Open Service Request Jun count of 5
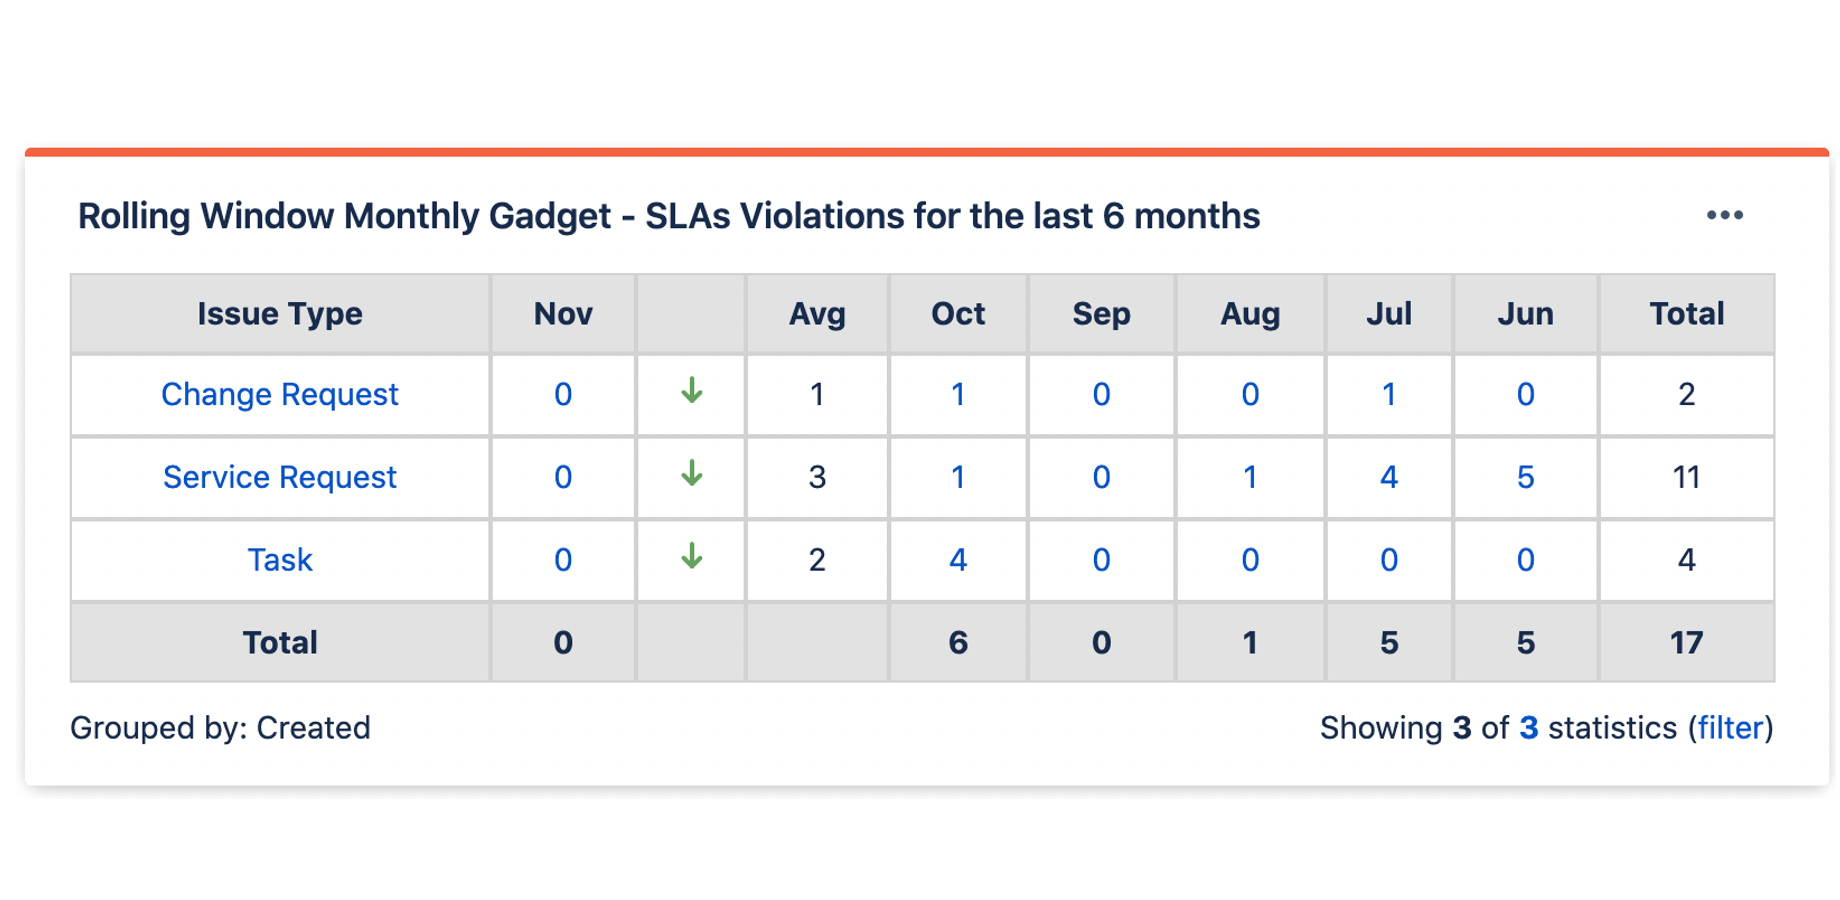Viewport: 1840px width, 900px height. 1525,477
